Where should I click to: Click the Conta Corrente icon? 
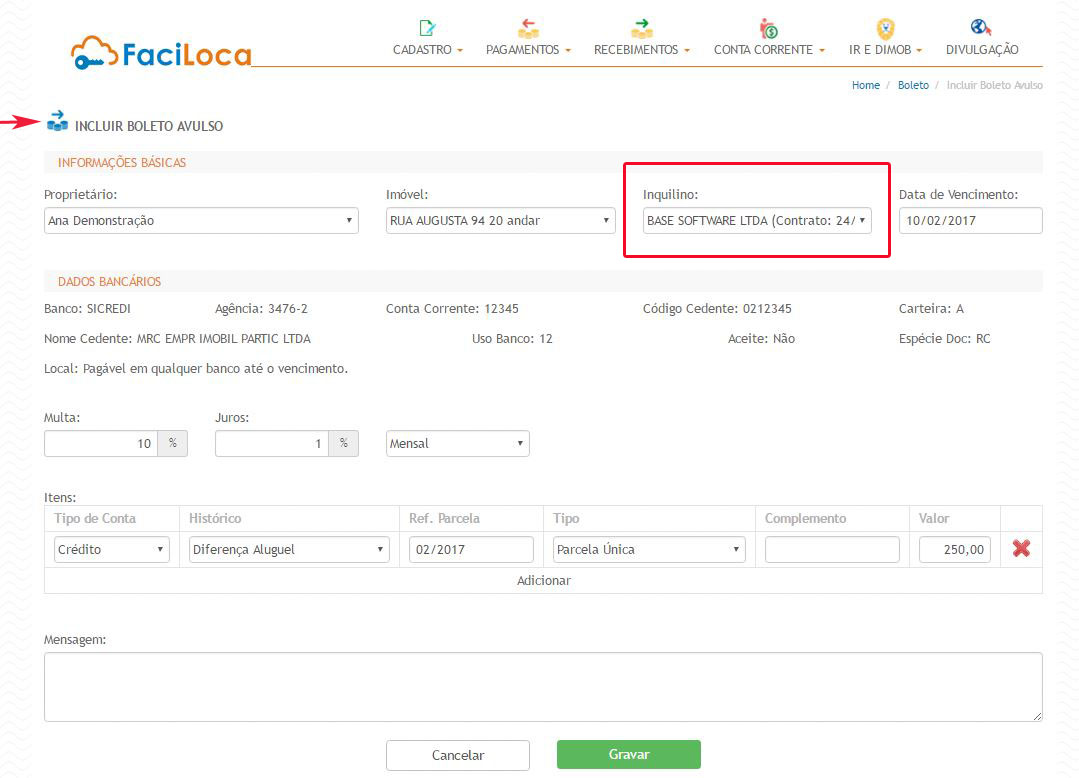click(768, 28)
